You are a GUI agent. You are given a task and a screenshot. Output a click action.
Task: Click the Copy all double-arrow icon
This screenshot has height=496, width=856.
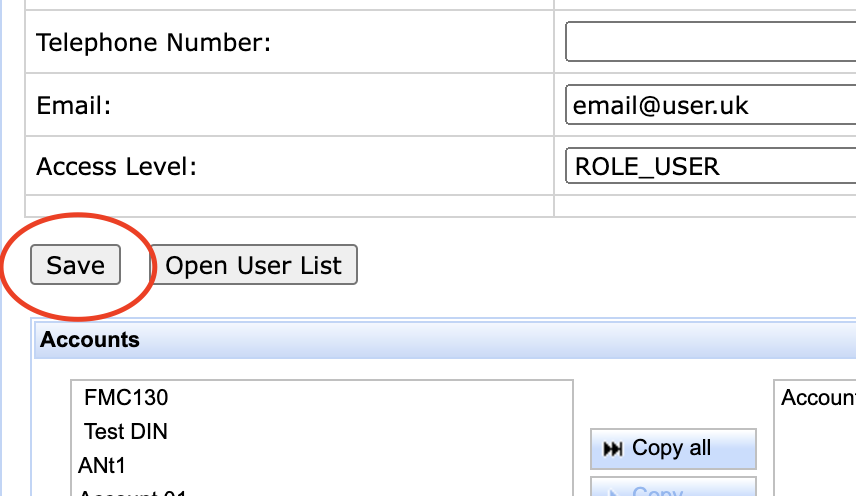tap(614, 449)
